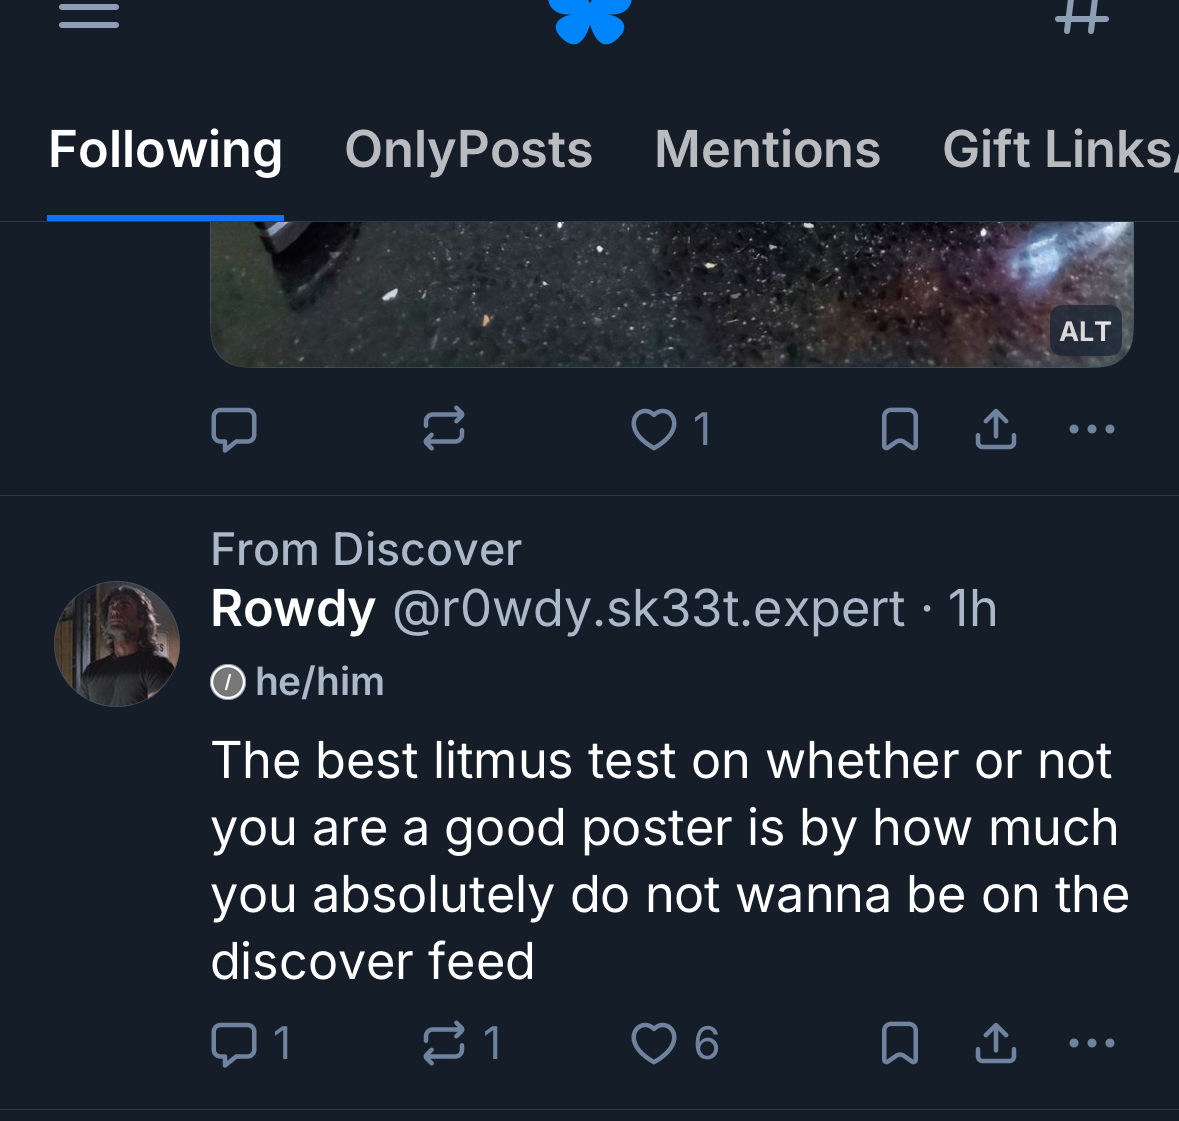This screenshot has width=1179, height=1121.
Task: Repost the image post above
Action: point(444,429)
